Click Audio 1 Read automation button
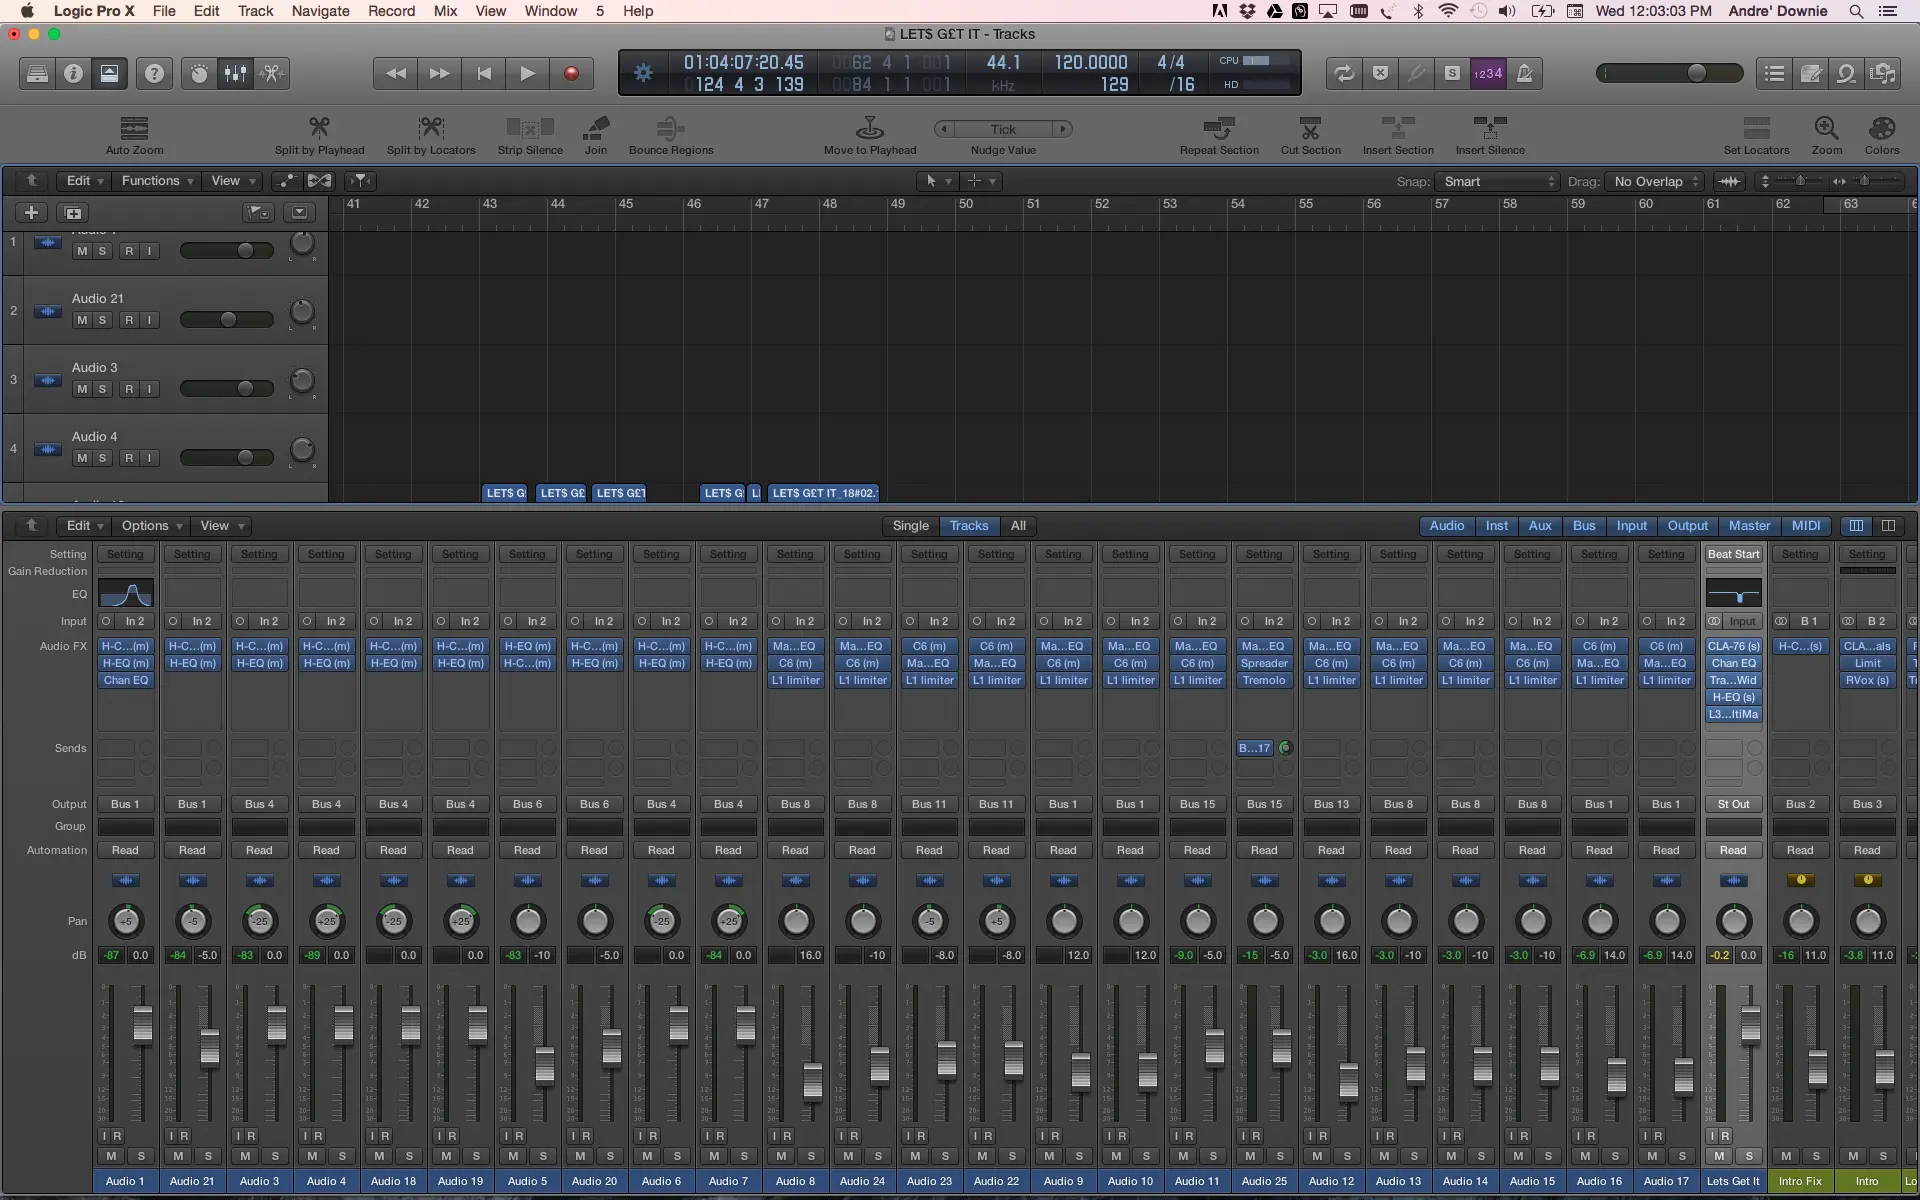 pos(125,850)
